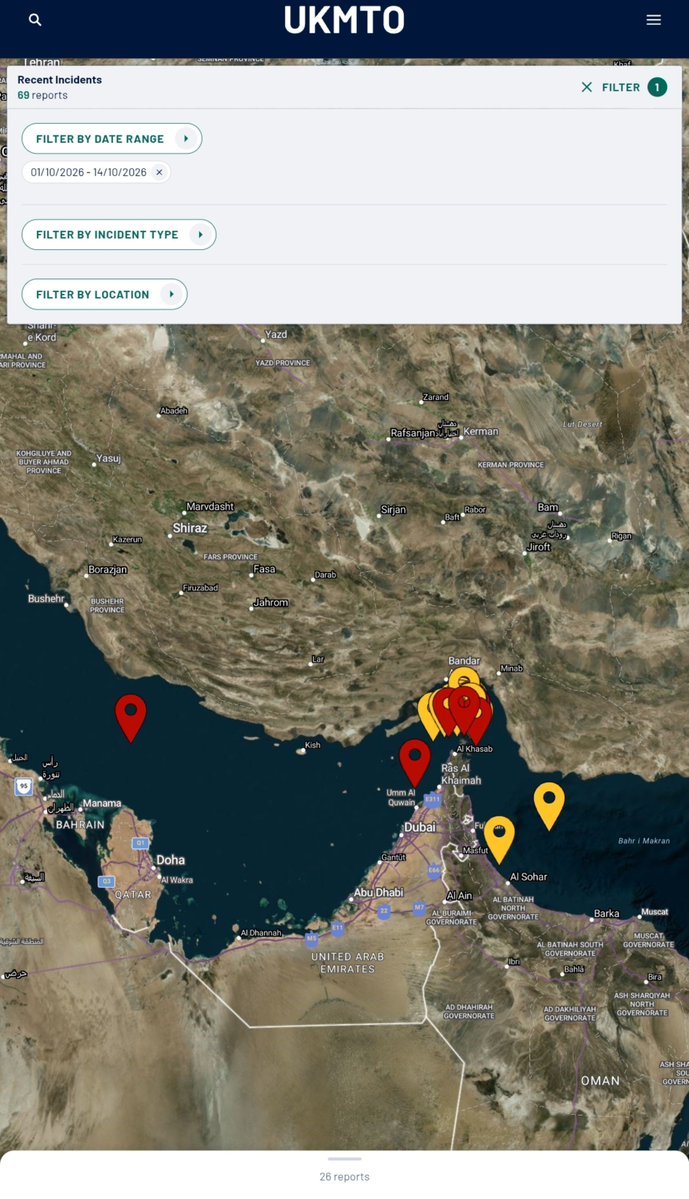Image resolution: width=689 pixels, height=1199 pixels.
Task: Click the Barka map label
Action: click(x=606, y=913)
